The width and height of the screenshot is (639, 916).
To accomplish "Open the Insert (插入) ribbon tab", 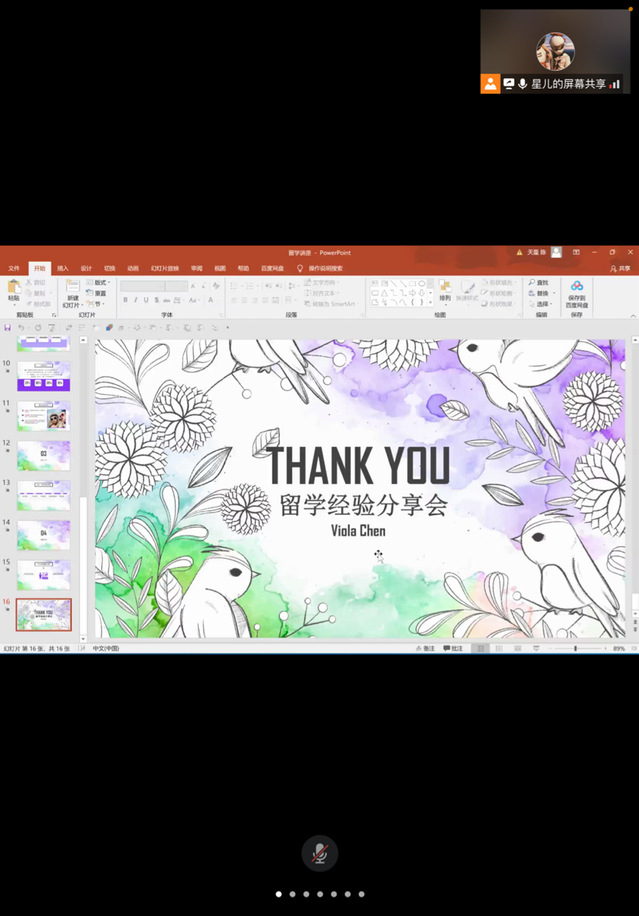I will click(63, 268).
